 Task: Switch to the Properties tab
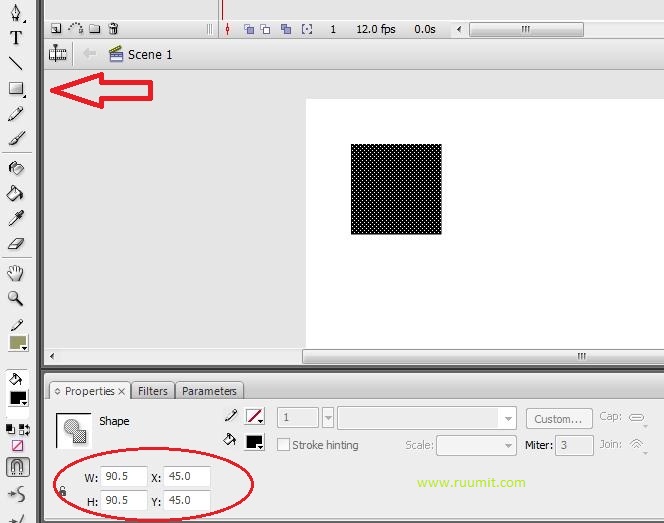tap(89, 391)
